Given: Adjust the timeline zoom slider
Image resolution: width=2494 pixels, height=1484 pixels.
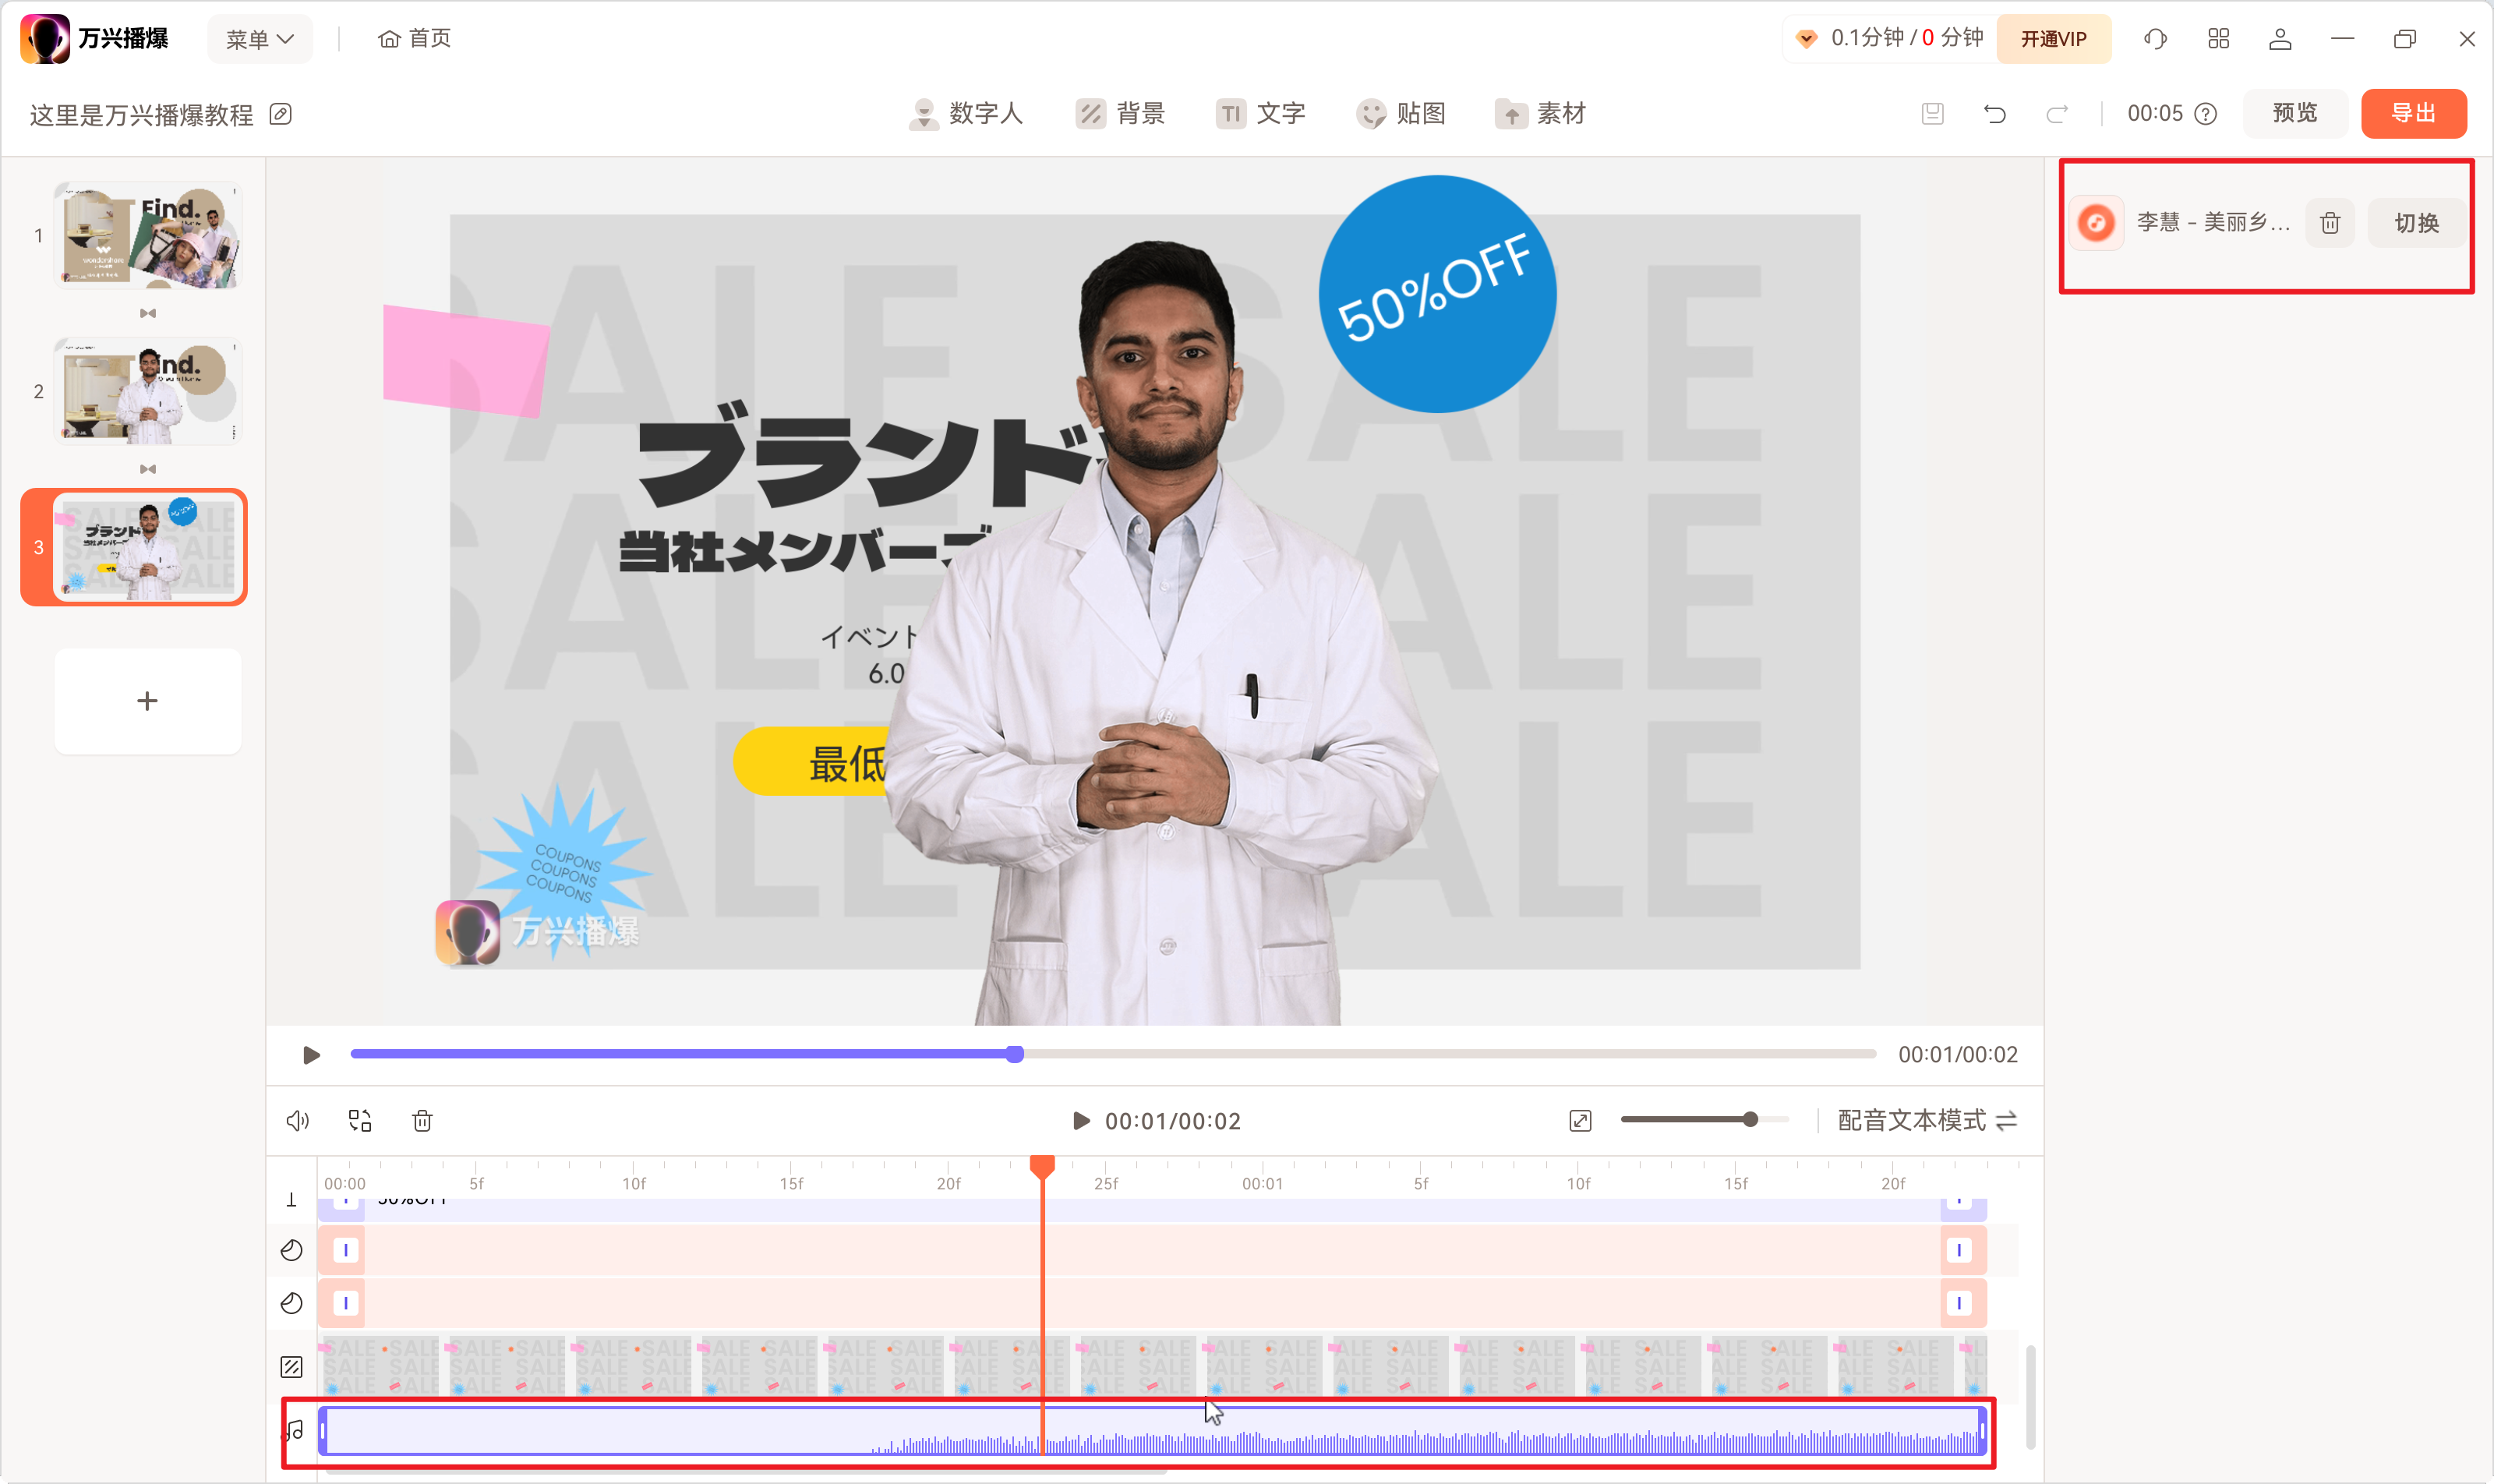Looking at the screenshot, I should (1750, 1120).
